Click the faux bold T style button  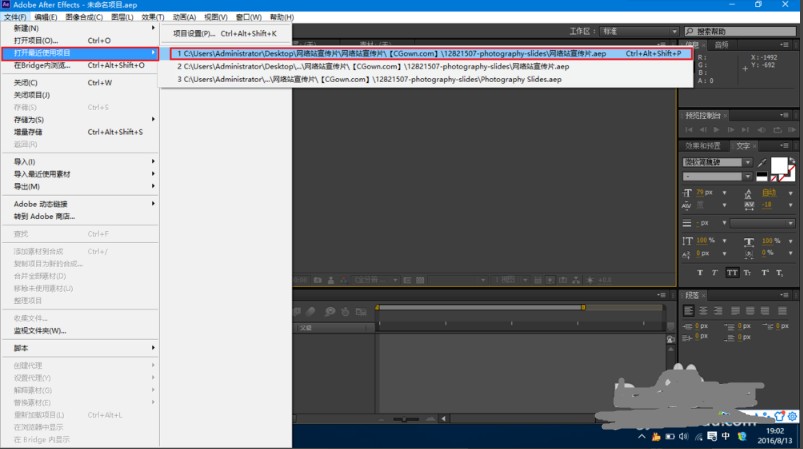coord(701,272)
